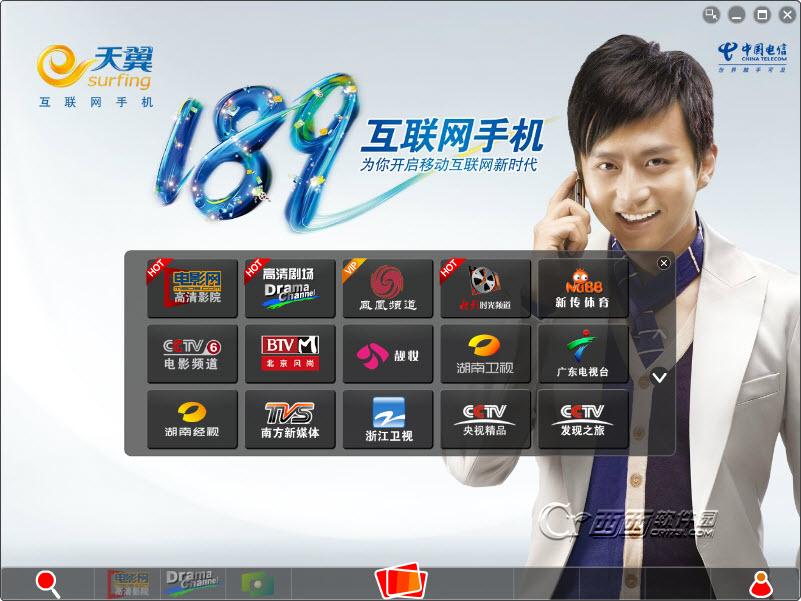The width and height of the screenshot is (801, 601).
Task: Click the red stacked cards icon
Action: pyautogui.click(x=400, y=582)
